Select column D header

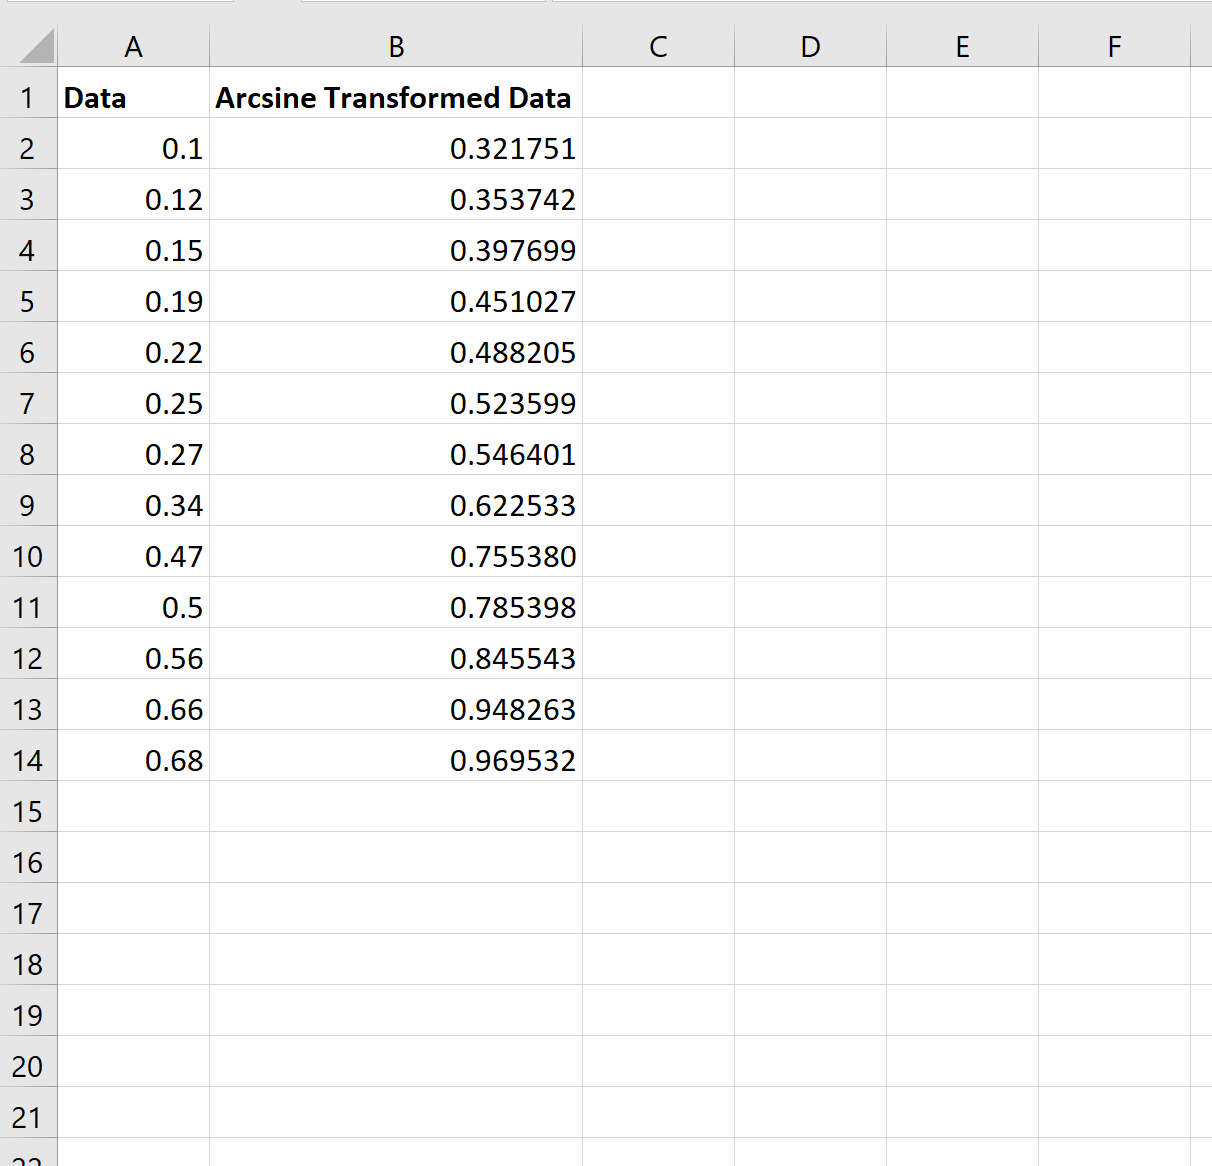pos(810,46)
